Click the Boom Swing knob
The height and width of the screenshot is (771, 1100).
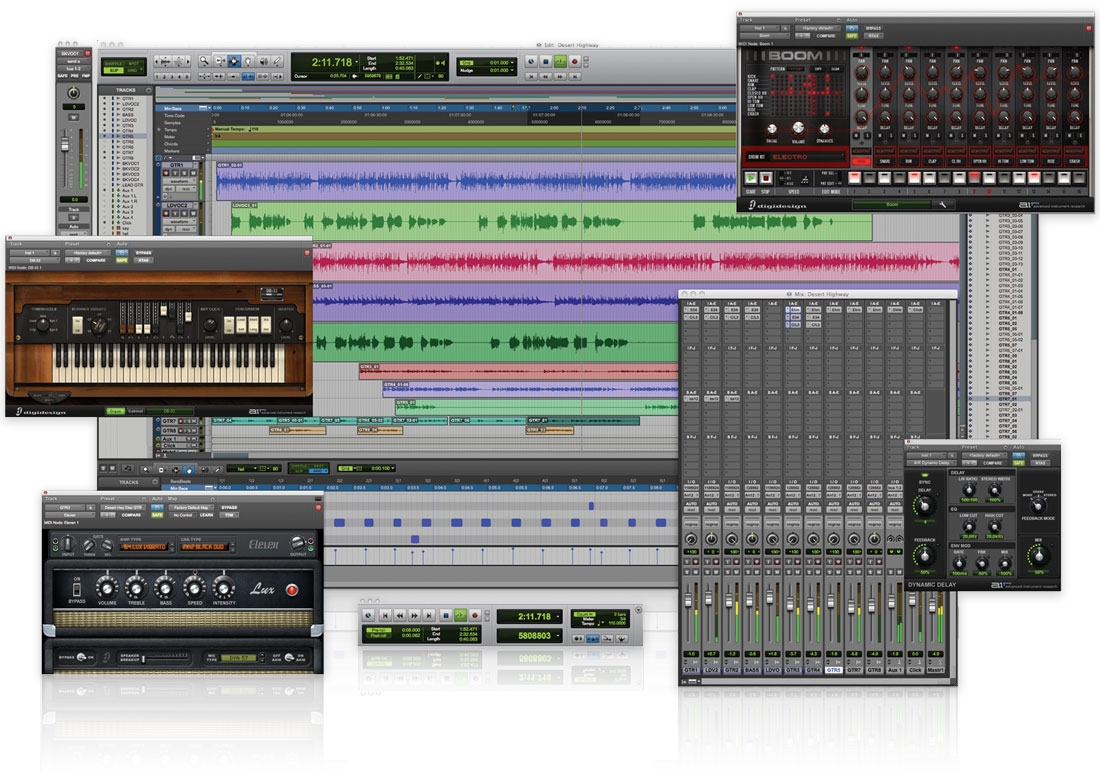tap(772, 129)
